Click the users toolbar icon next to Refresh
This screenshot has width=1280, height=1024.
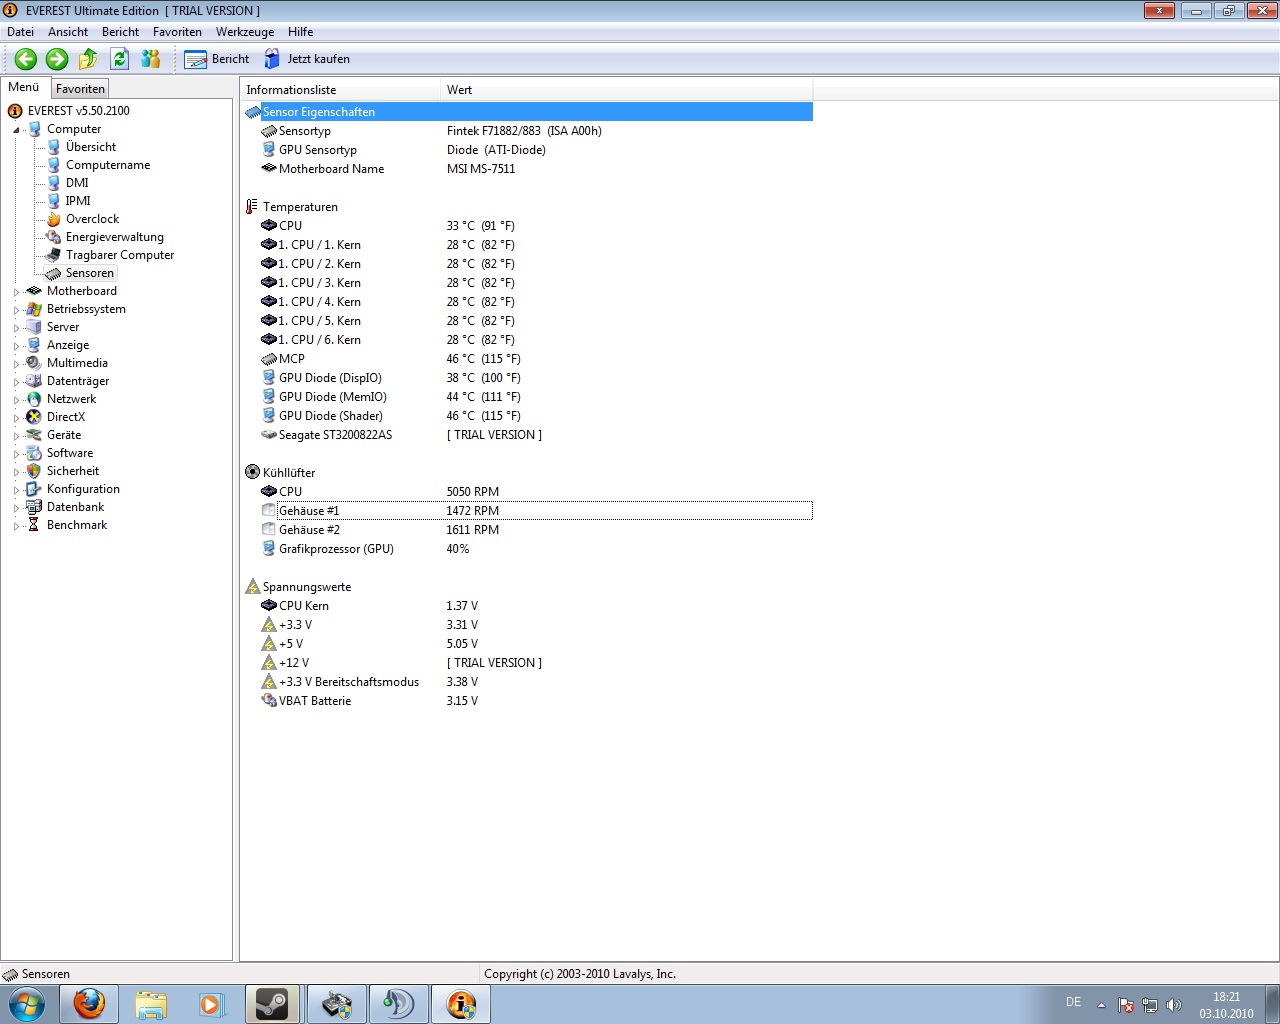[150, 59]
